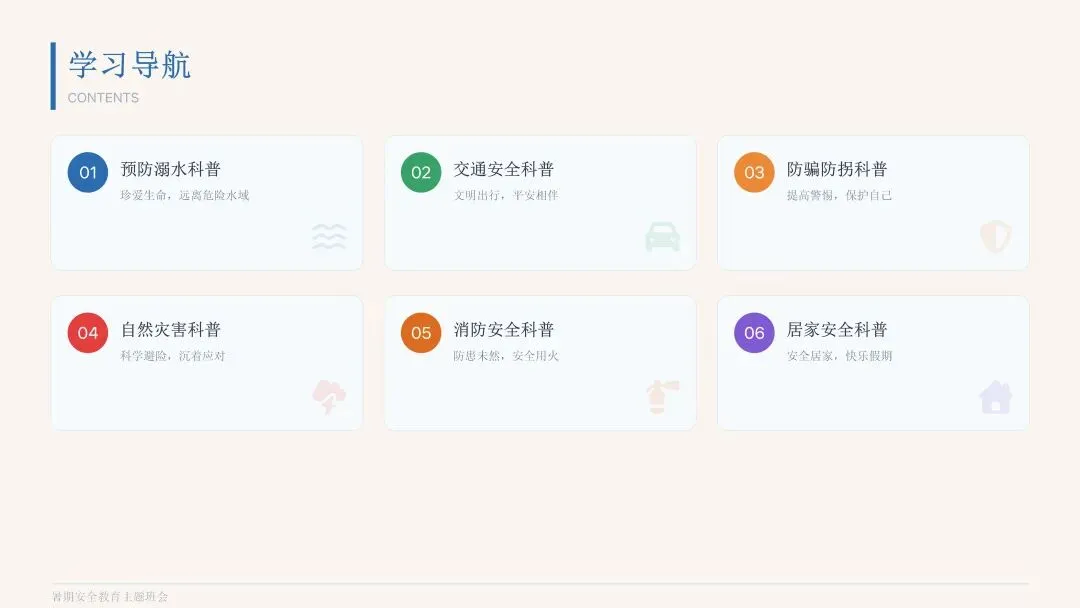
Task: Go to 防骗防拐科普 section title
Action: [x=837, y=169]
